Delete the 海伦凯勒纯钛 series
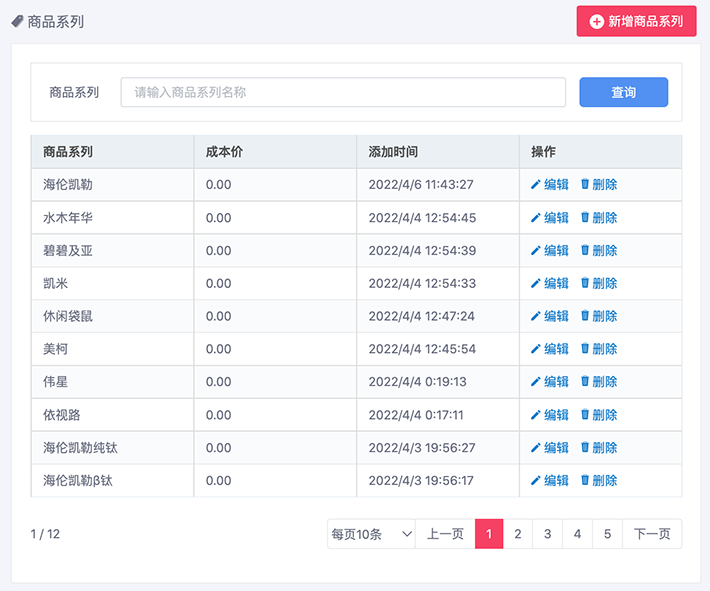 click(x=599, y=448)
